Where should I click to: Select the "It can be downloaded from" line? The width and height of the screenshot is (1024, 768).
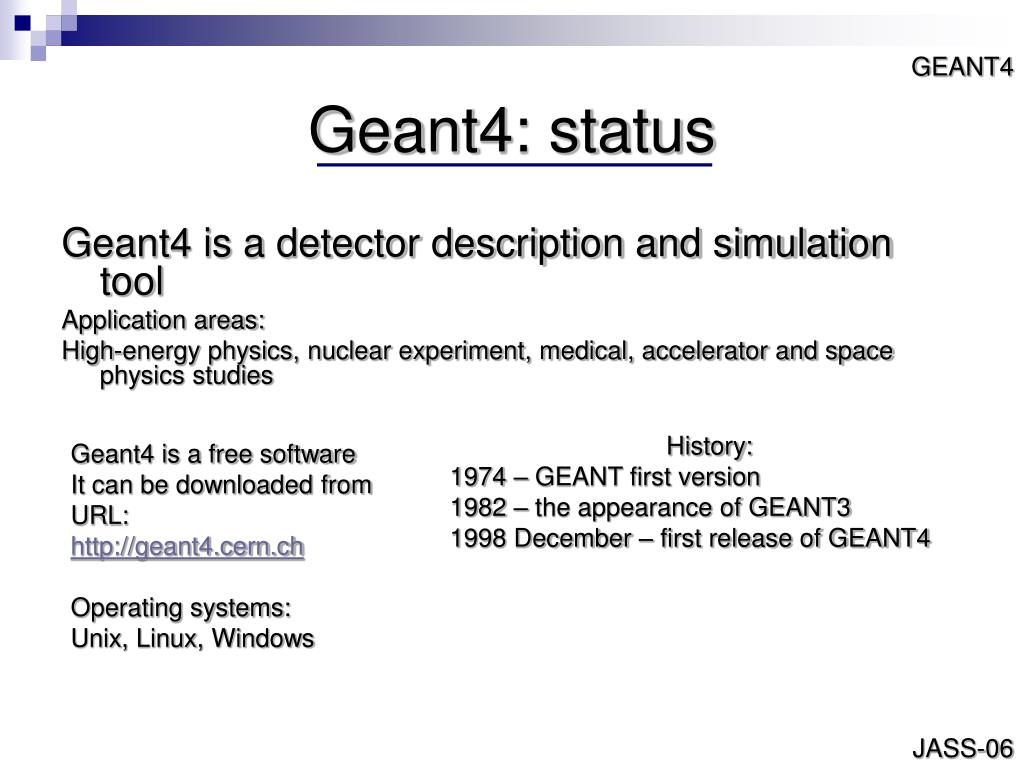pyautogui.click(x=221, y=485)
